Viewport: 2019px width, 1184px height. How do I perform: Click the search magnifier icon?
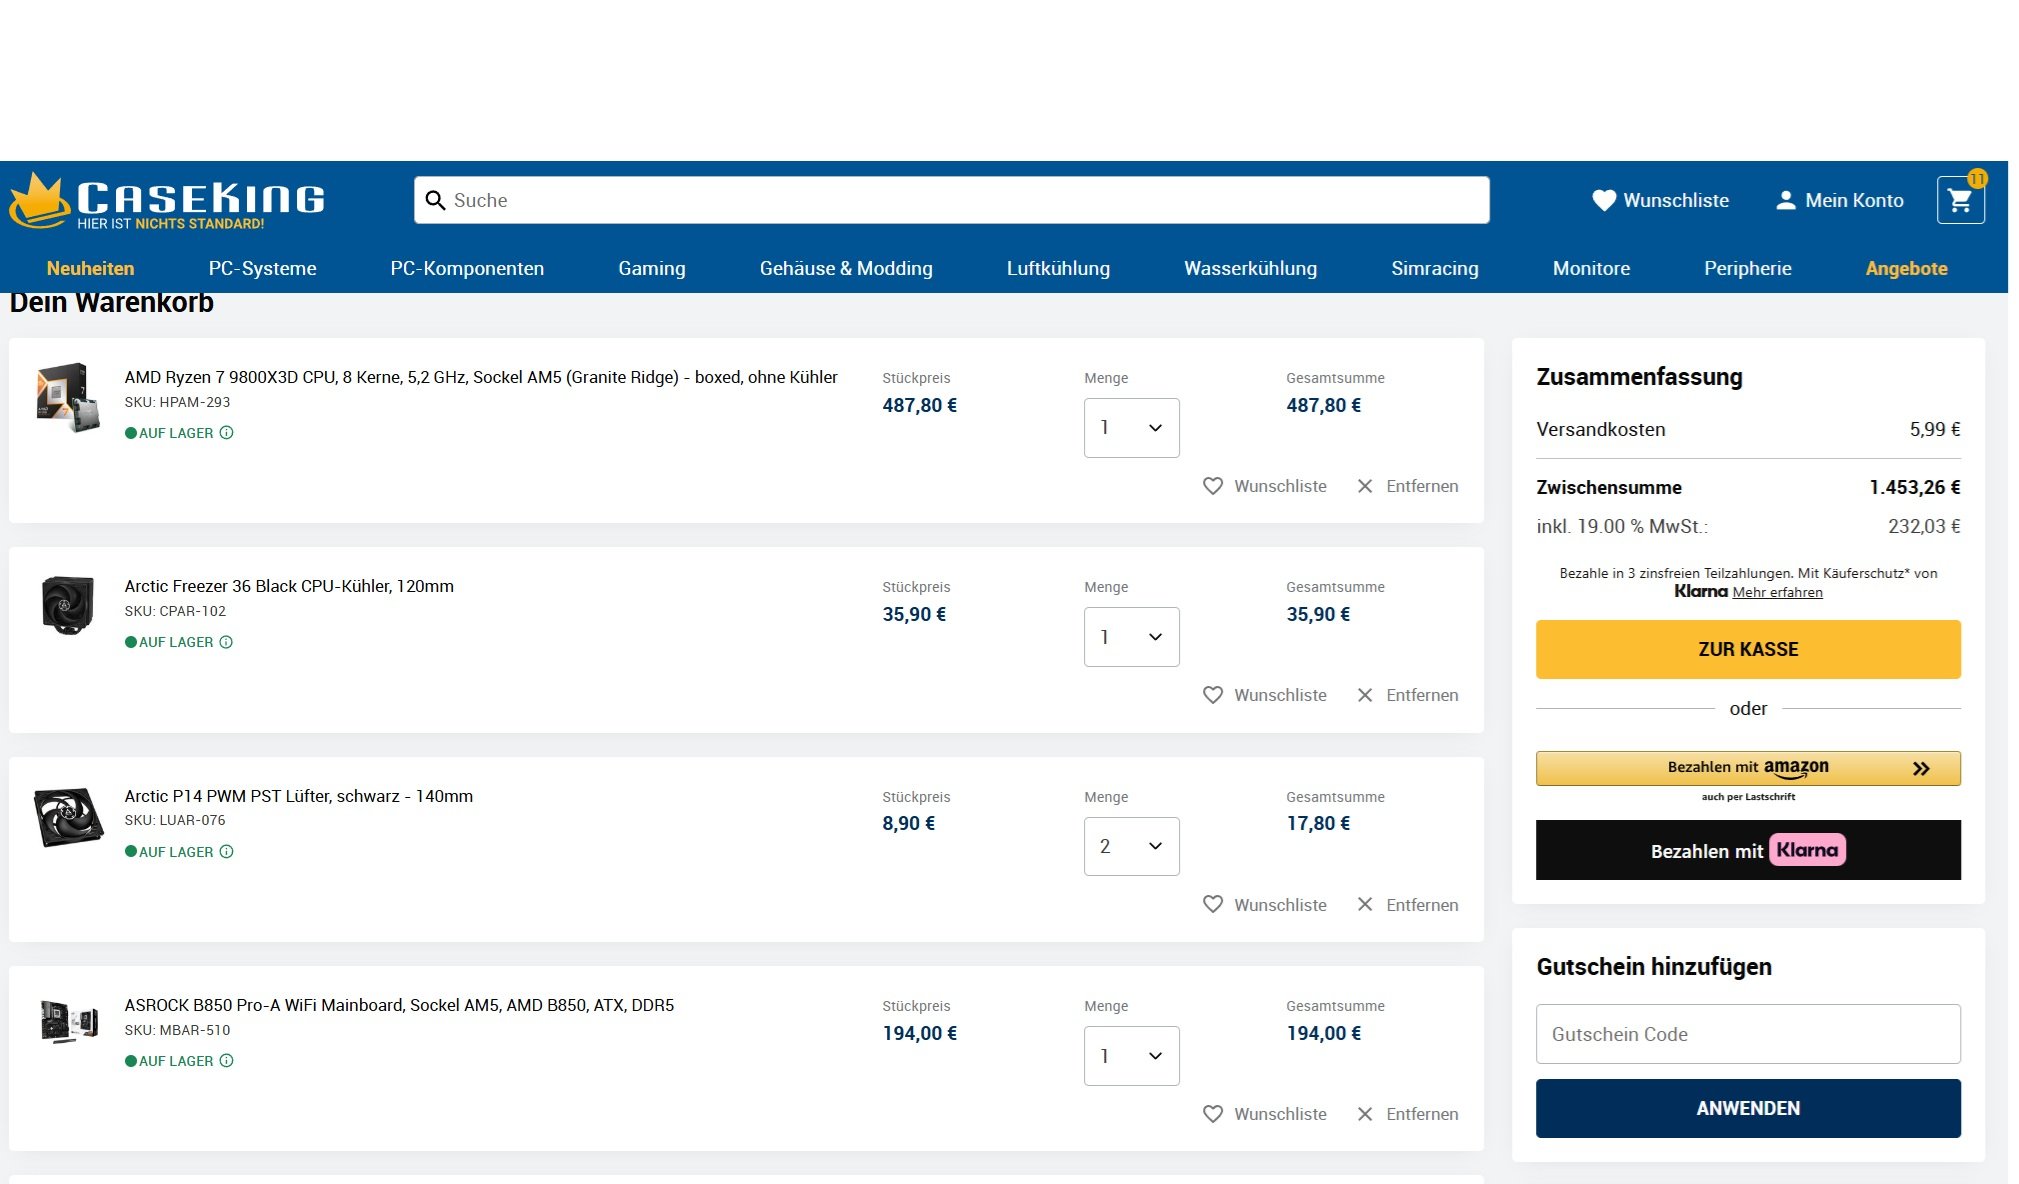tap(435, 201)
